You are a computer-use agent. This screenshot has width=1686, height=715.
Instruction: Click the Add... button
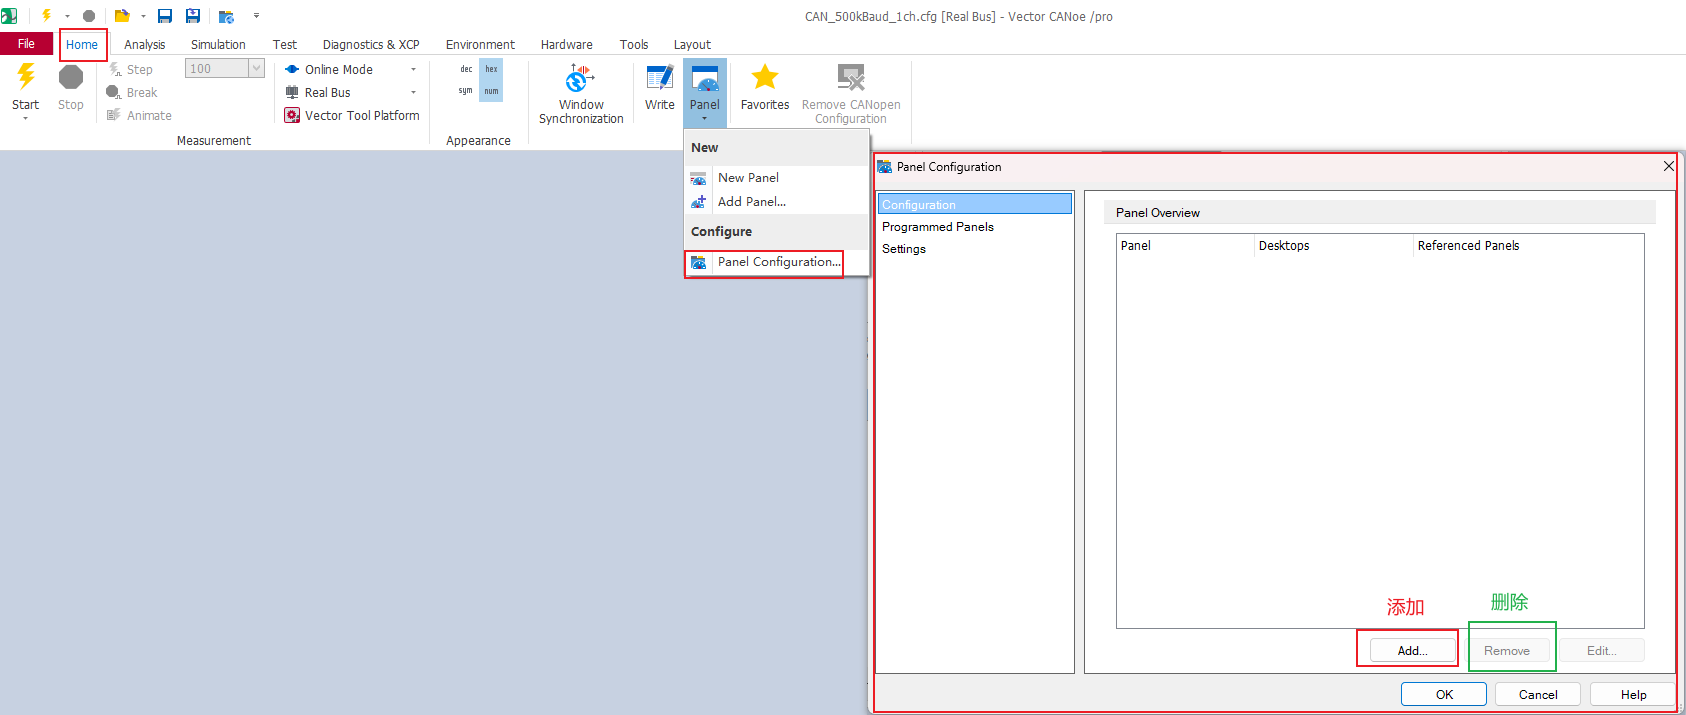click(1413, 650)
